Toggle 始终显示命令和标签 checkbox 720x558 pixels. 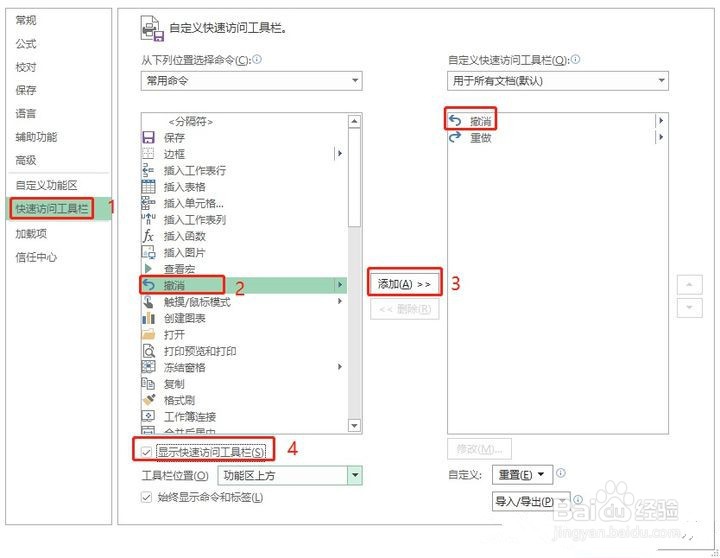[x=146, y=497]
